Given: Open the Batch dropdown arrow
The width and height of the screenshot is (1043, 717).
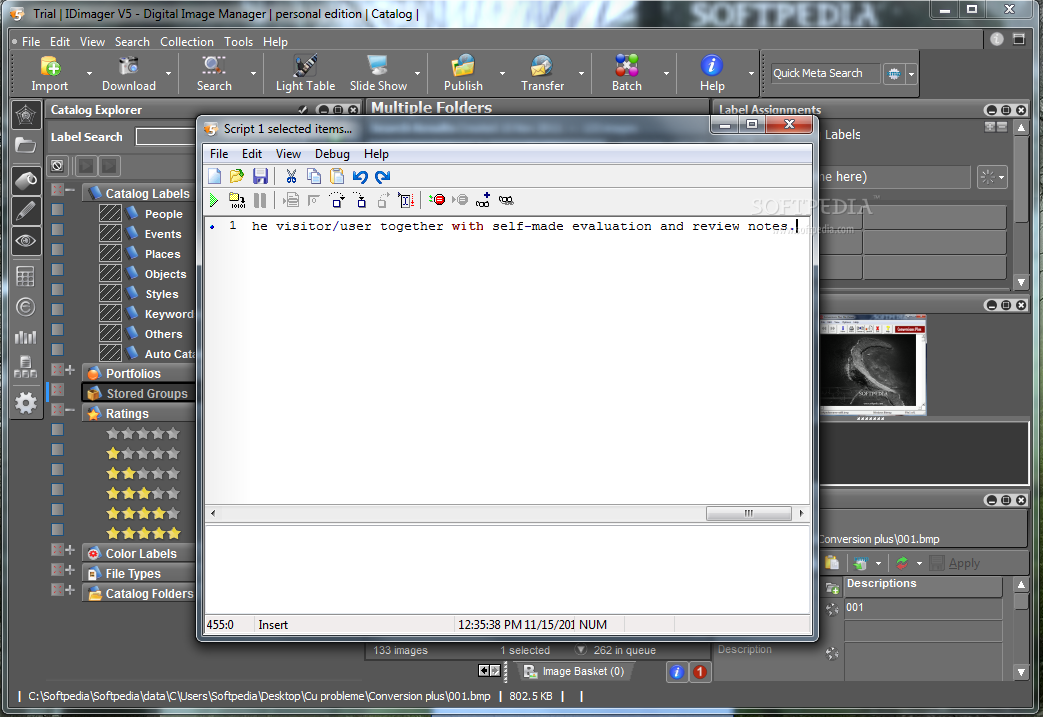Looking at the screenshot, I should coord(666,74).
